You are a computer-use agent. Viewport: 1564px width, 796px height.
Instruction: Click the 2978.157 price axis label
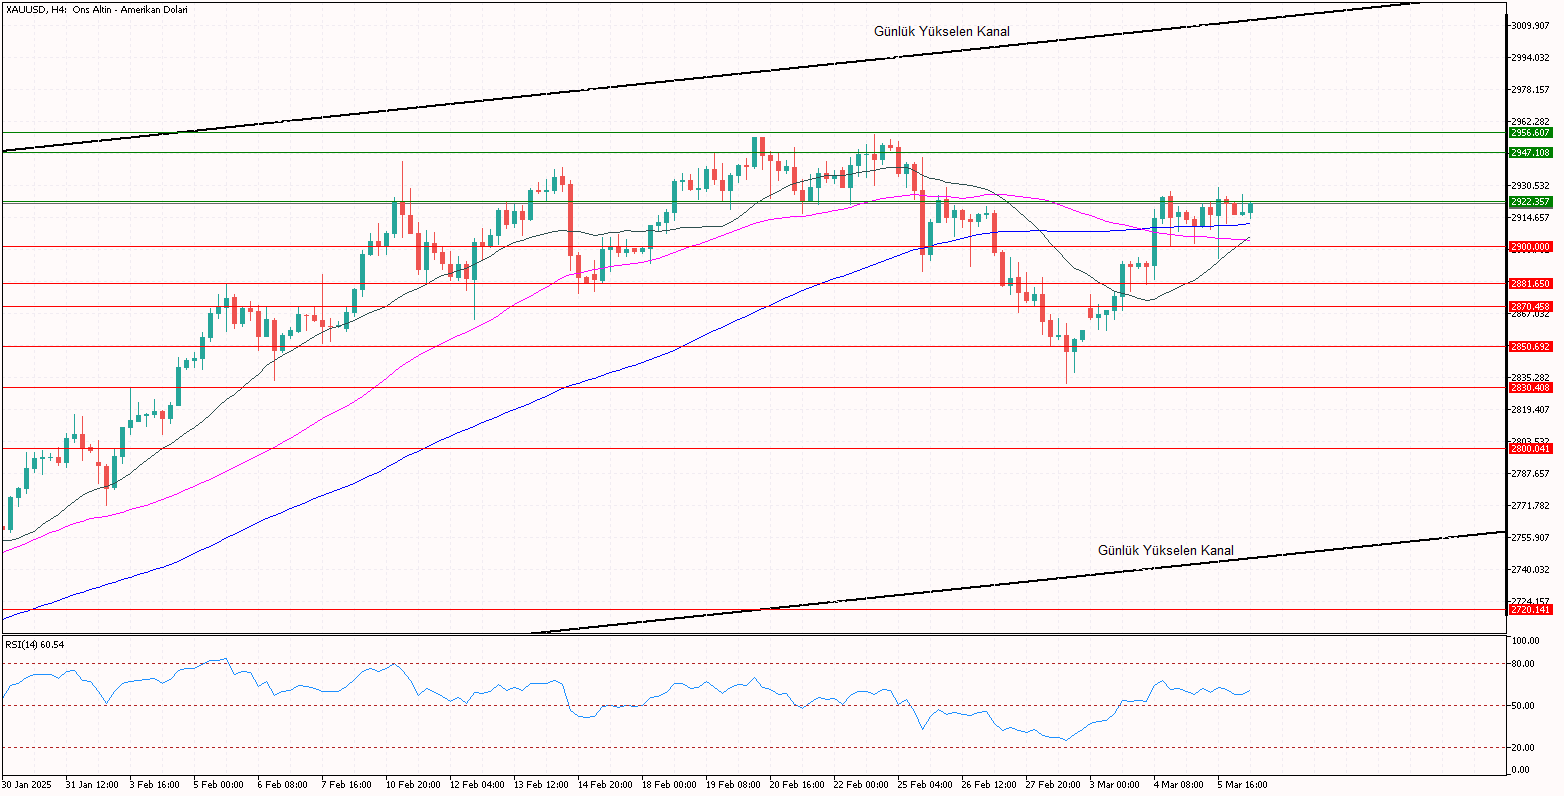(x=1532, y=89)
